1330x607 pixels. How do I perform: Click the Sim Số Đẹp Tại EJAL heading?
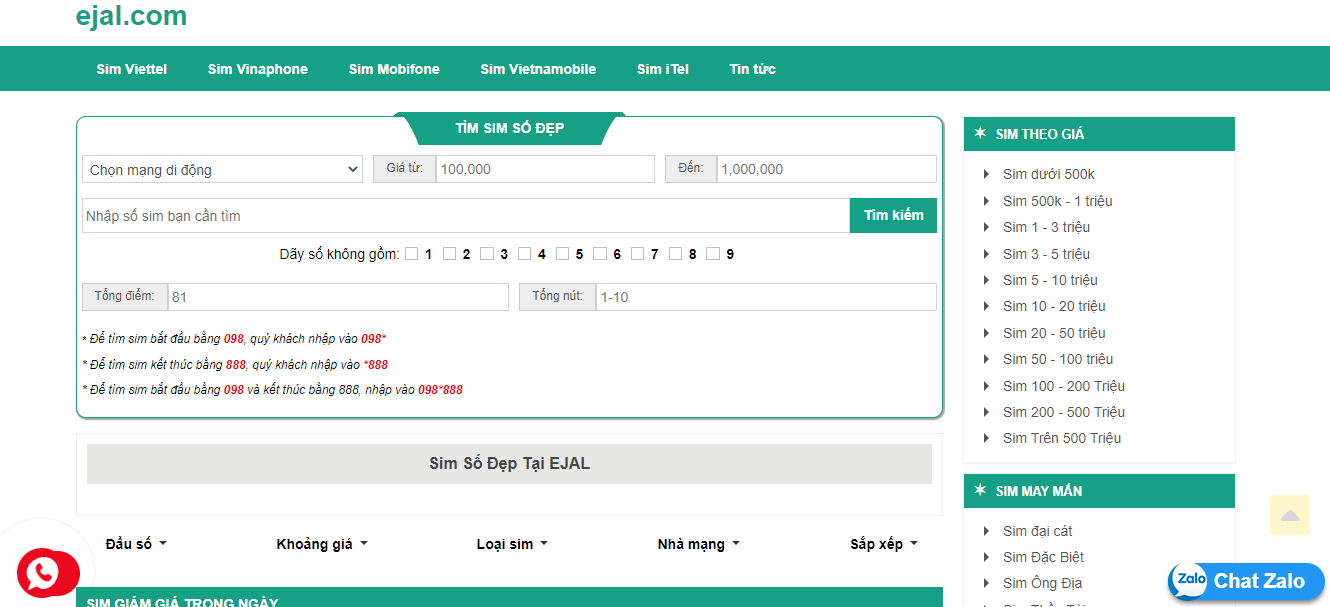pos(509,464)
